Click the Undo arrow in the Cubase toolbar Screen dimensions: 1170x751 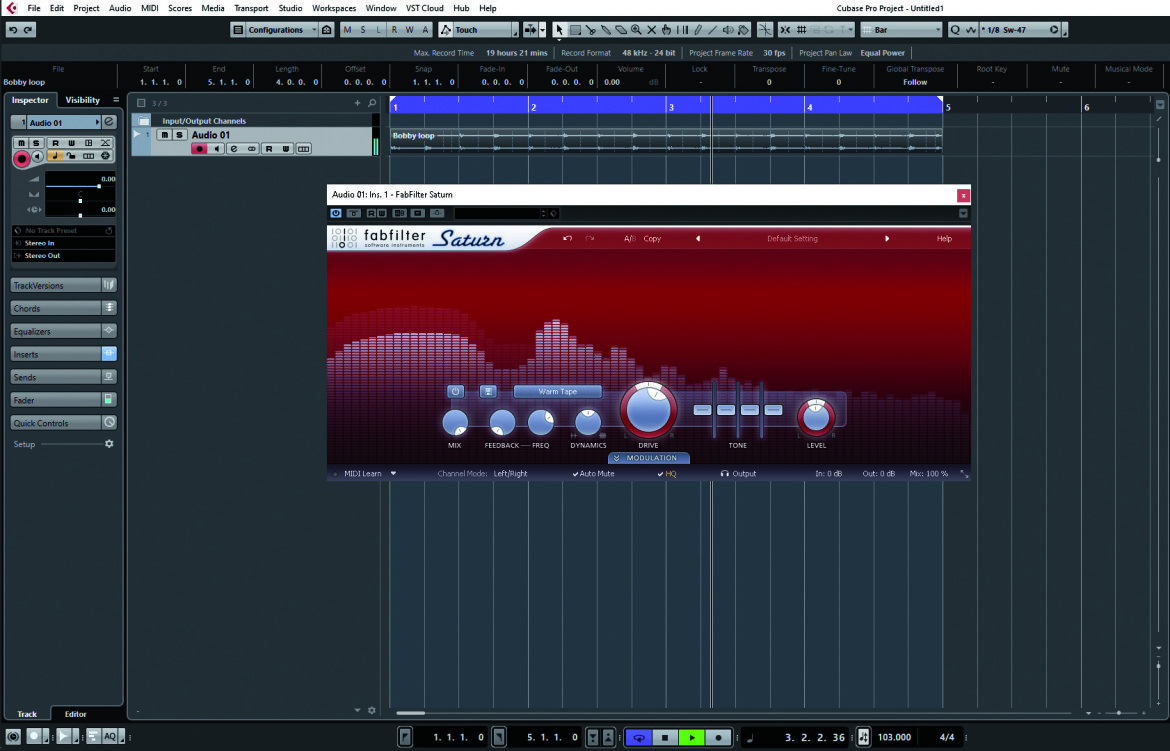tap(13, 30)
